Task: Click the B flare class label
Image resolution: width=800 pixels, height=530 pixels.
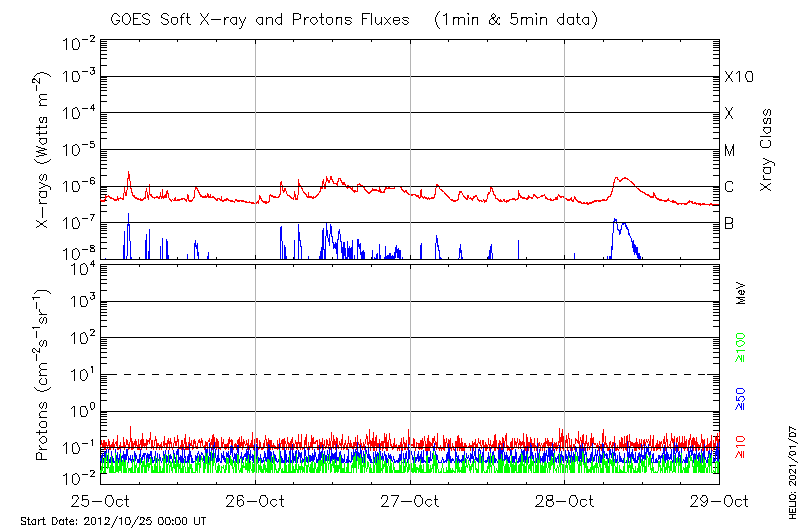Action: click(730, 223)
